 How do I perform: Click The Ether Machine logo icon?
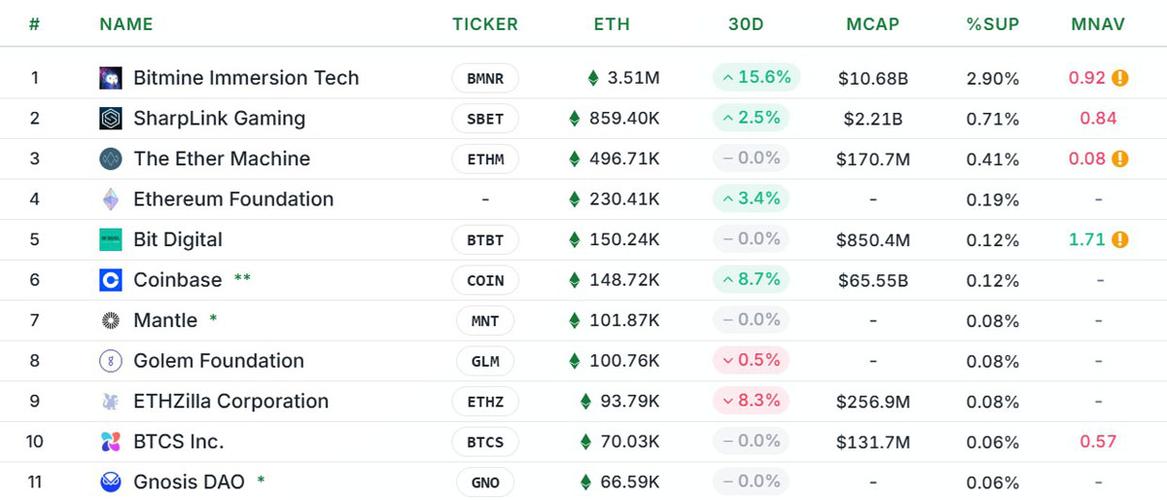(111, 159)
